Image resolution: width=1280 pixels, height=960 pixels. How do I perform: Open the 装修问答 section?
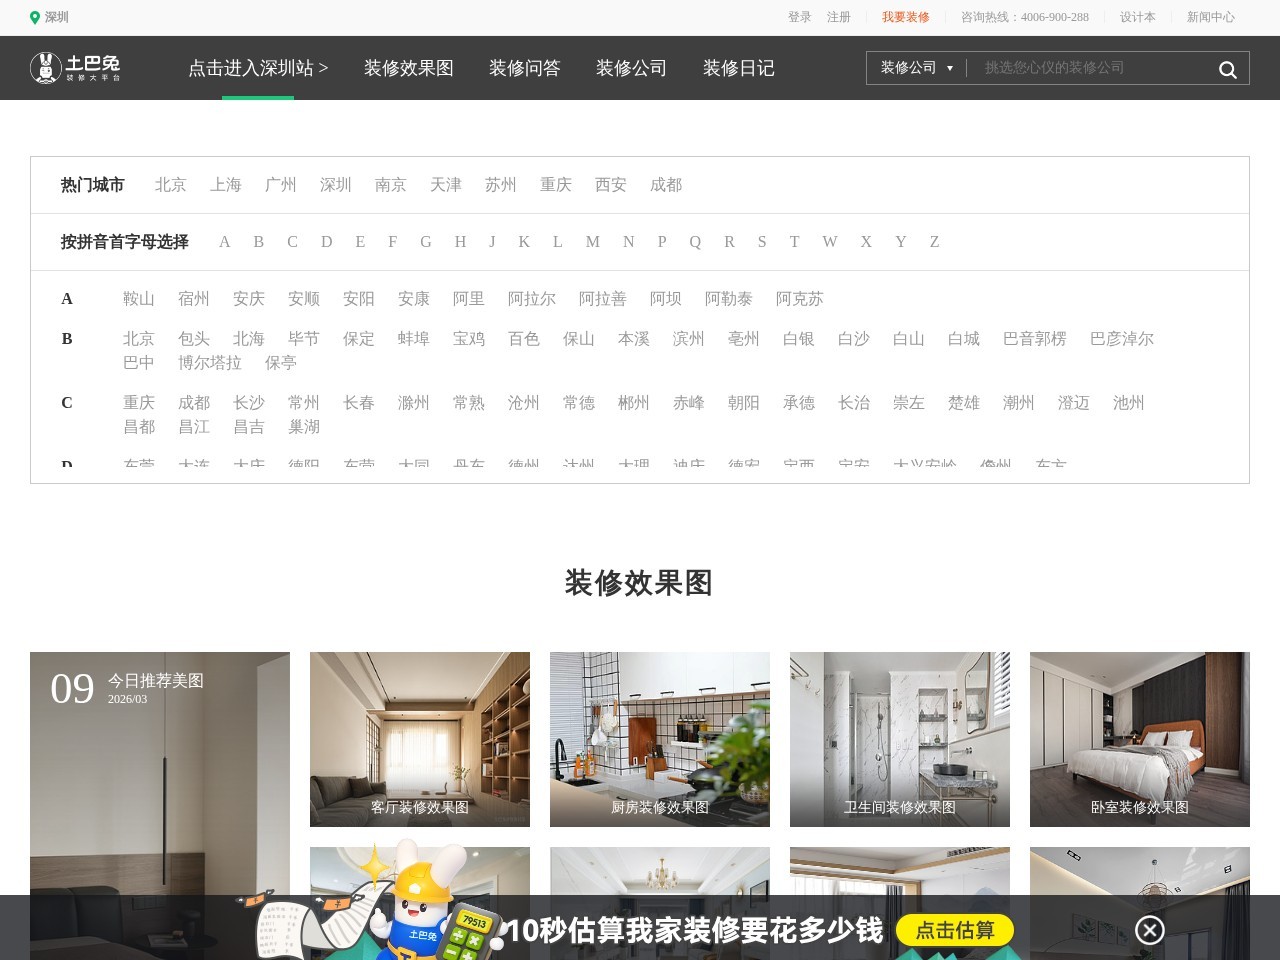pos(524,68)
